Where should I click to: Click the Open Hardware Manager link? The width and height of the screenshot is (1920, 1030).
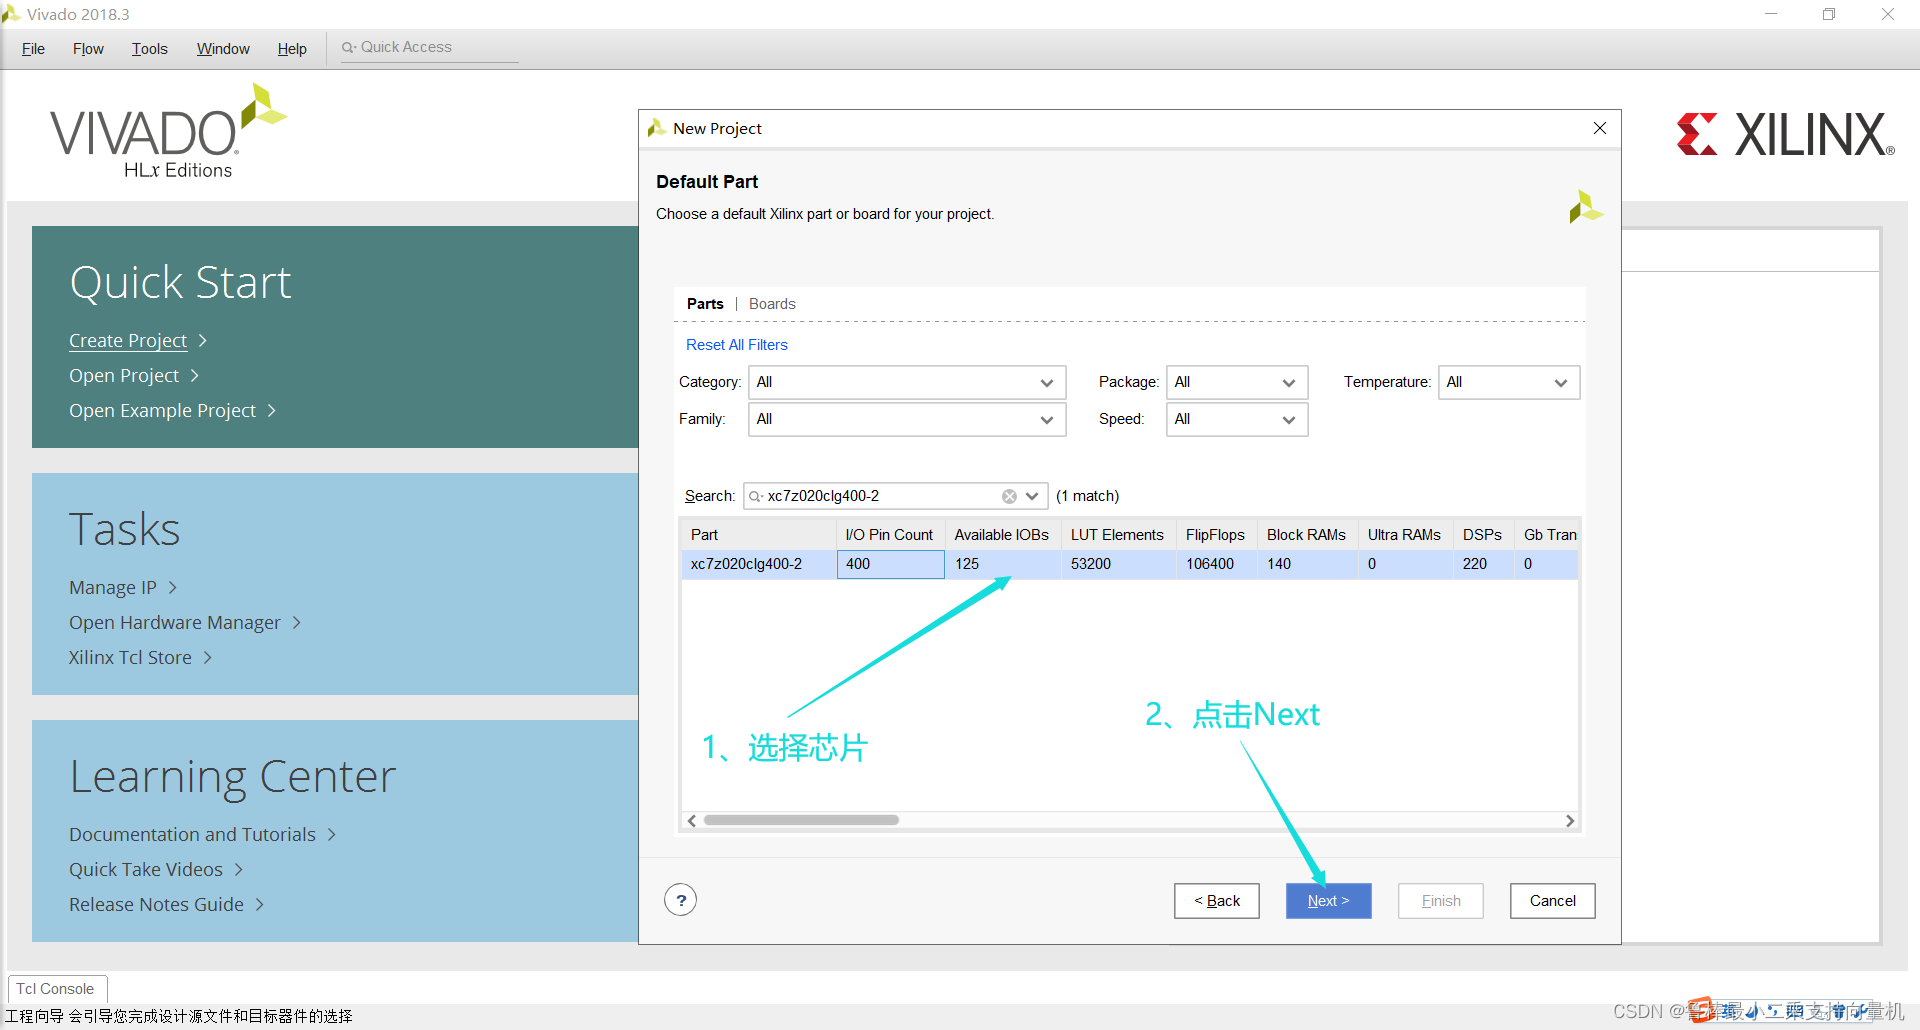pos(175,623)
